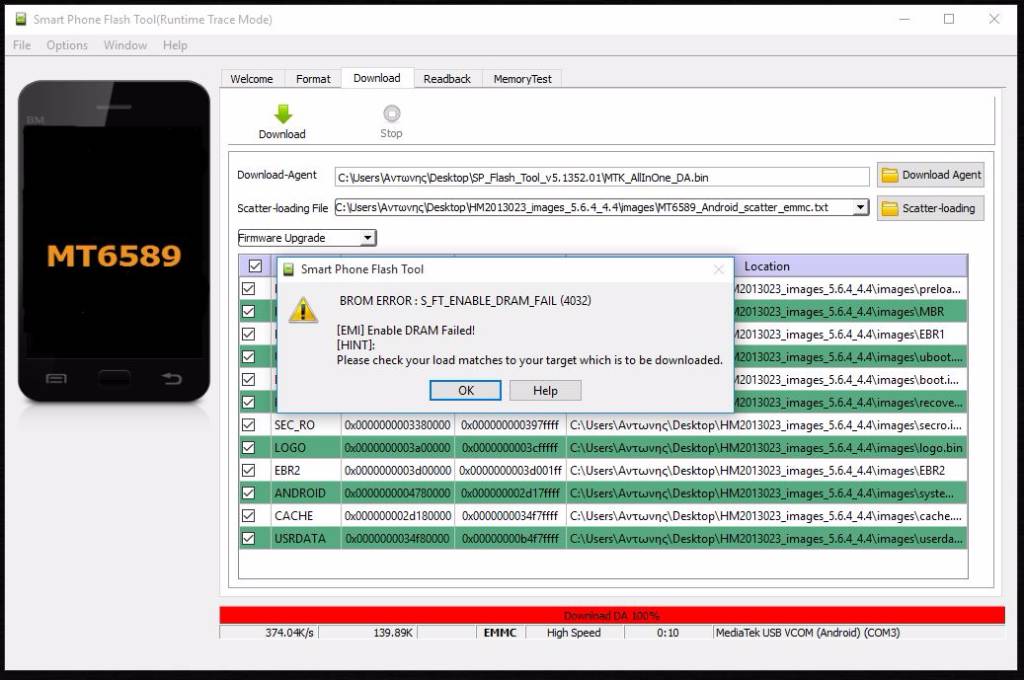Viewport: 1024px width, 680px height.
Task: Close the Smart Phone Flash Tool error dialog
Action: pos(718,269)
